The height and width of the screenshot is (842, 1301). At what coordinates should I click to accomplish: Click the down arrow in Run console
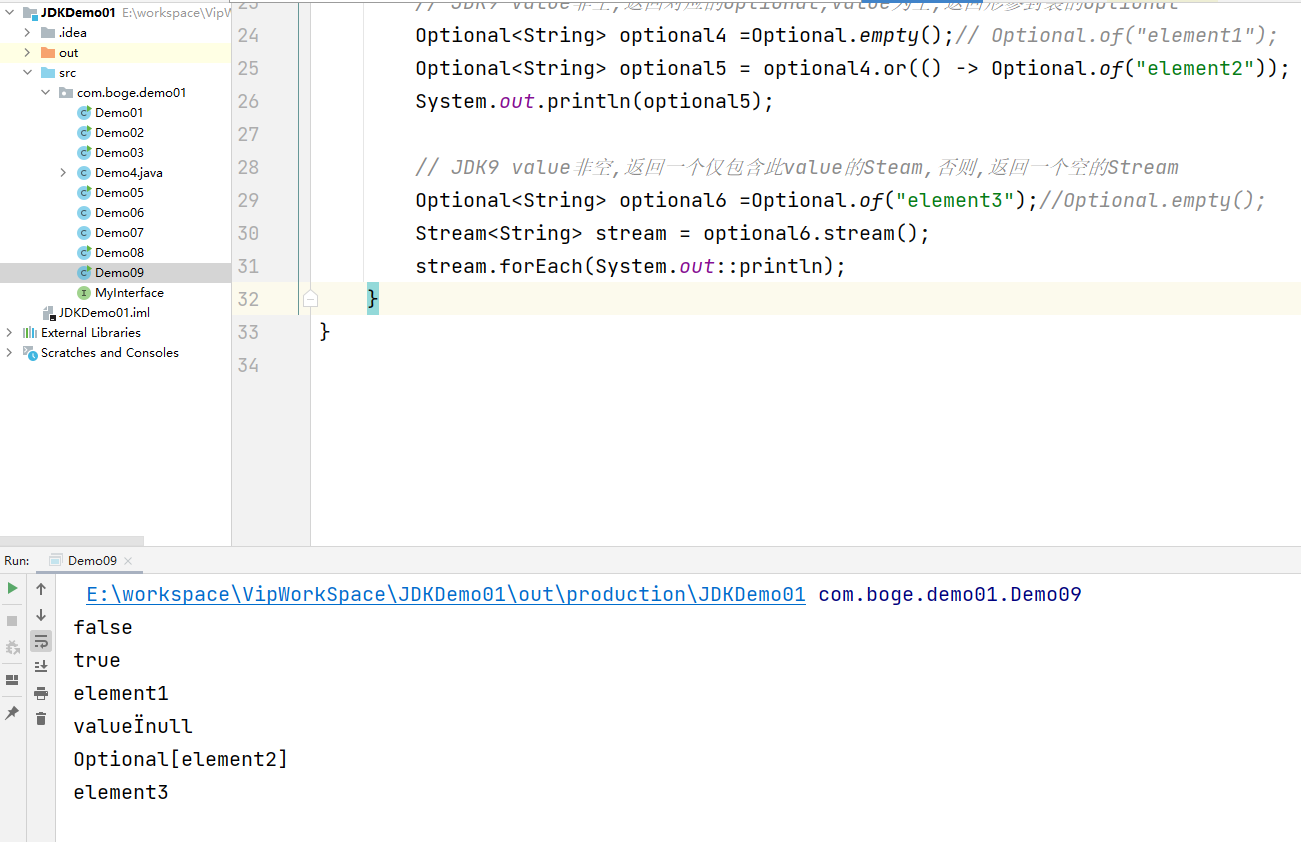[x=41, y=615]
